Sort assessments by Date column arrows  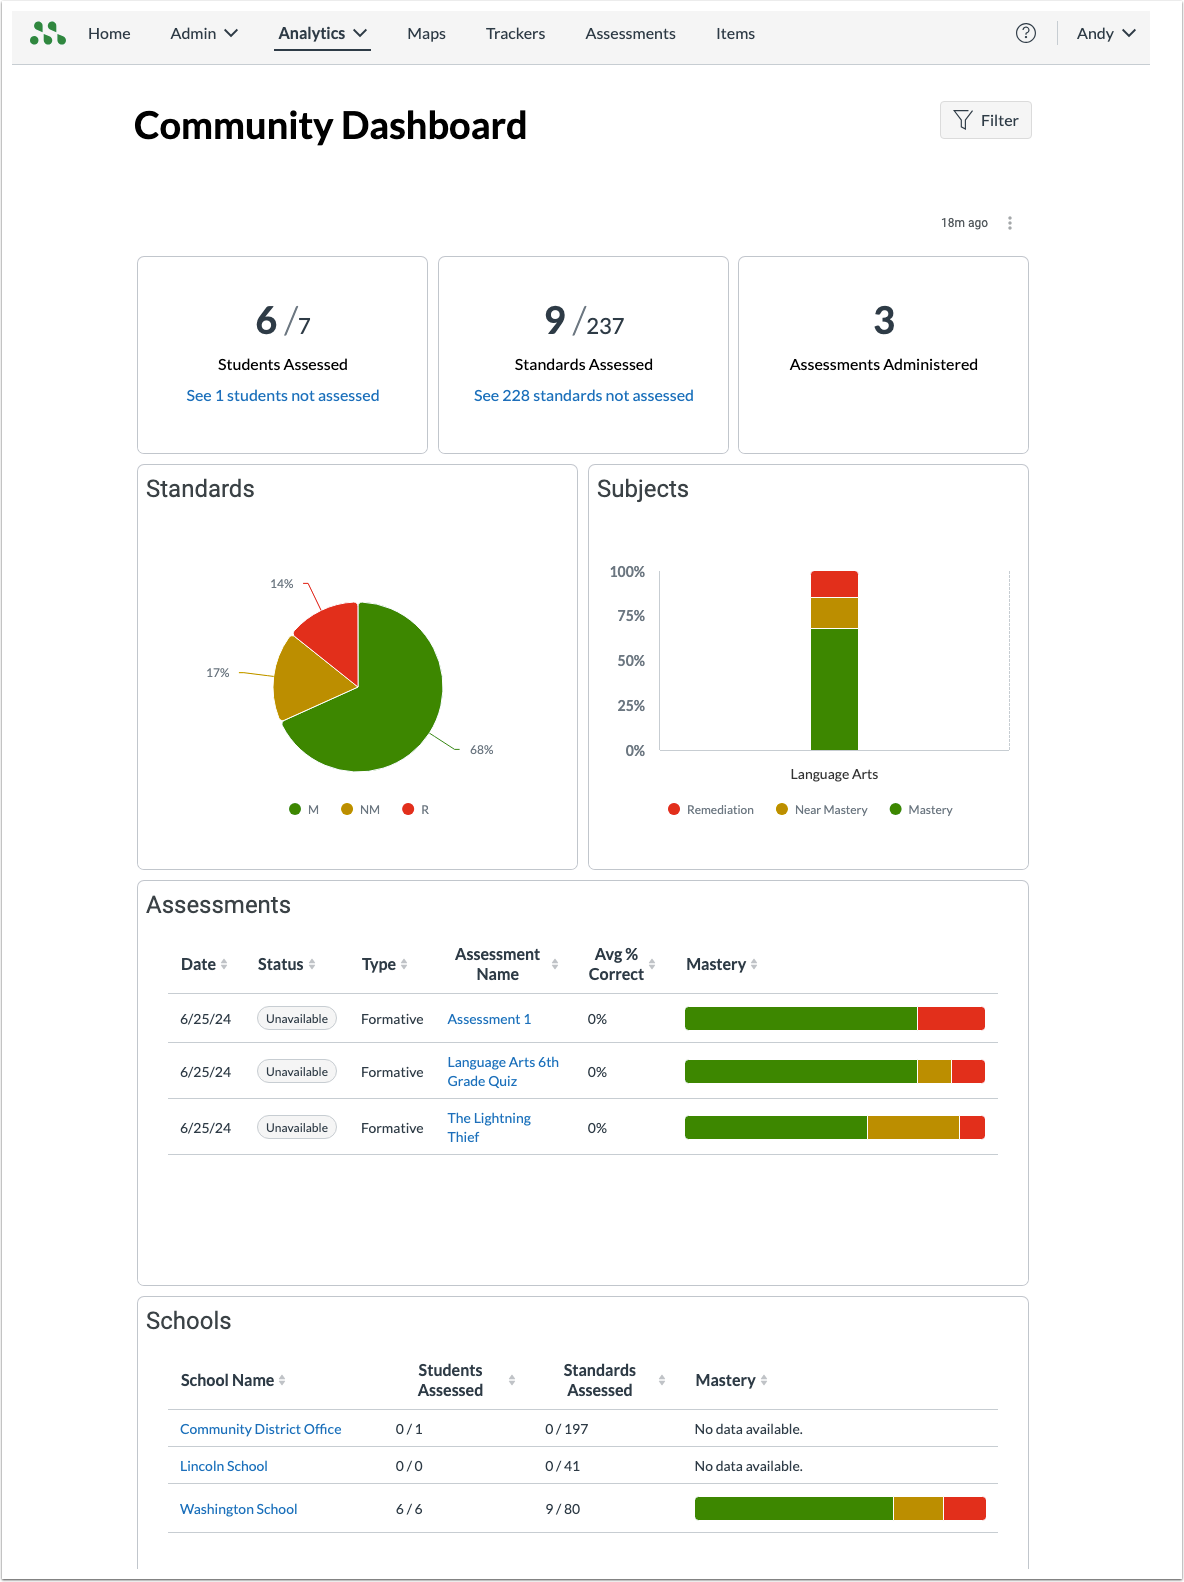[x=224, y=964]
